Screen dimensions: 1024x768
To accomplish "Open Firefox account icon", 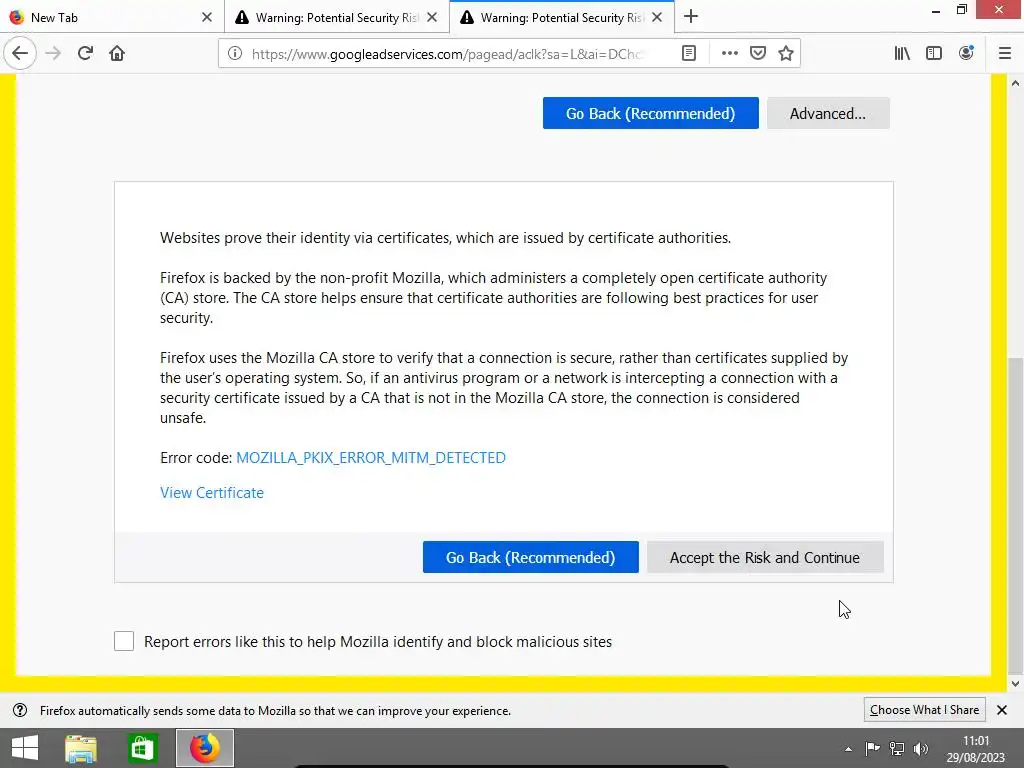I will [966, 54].
